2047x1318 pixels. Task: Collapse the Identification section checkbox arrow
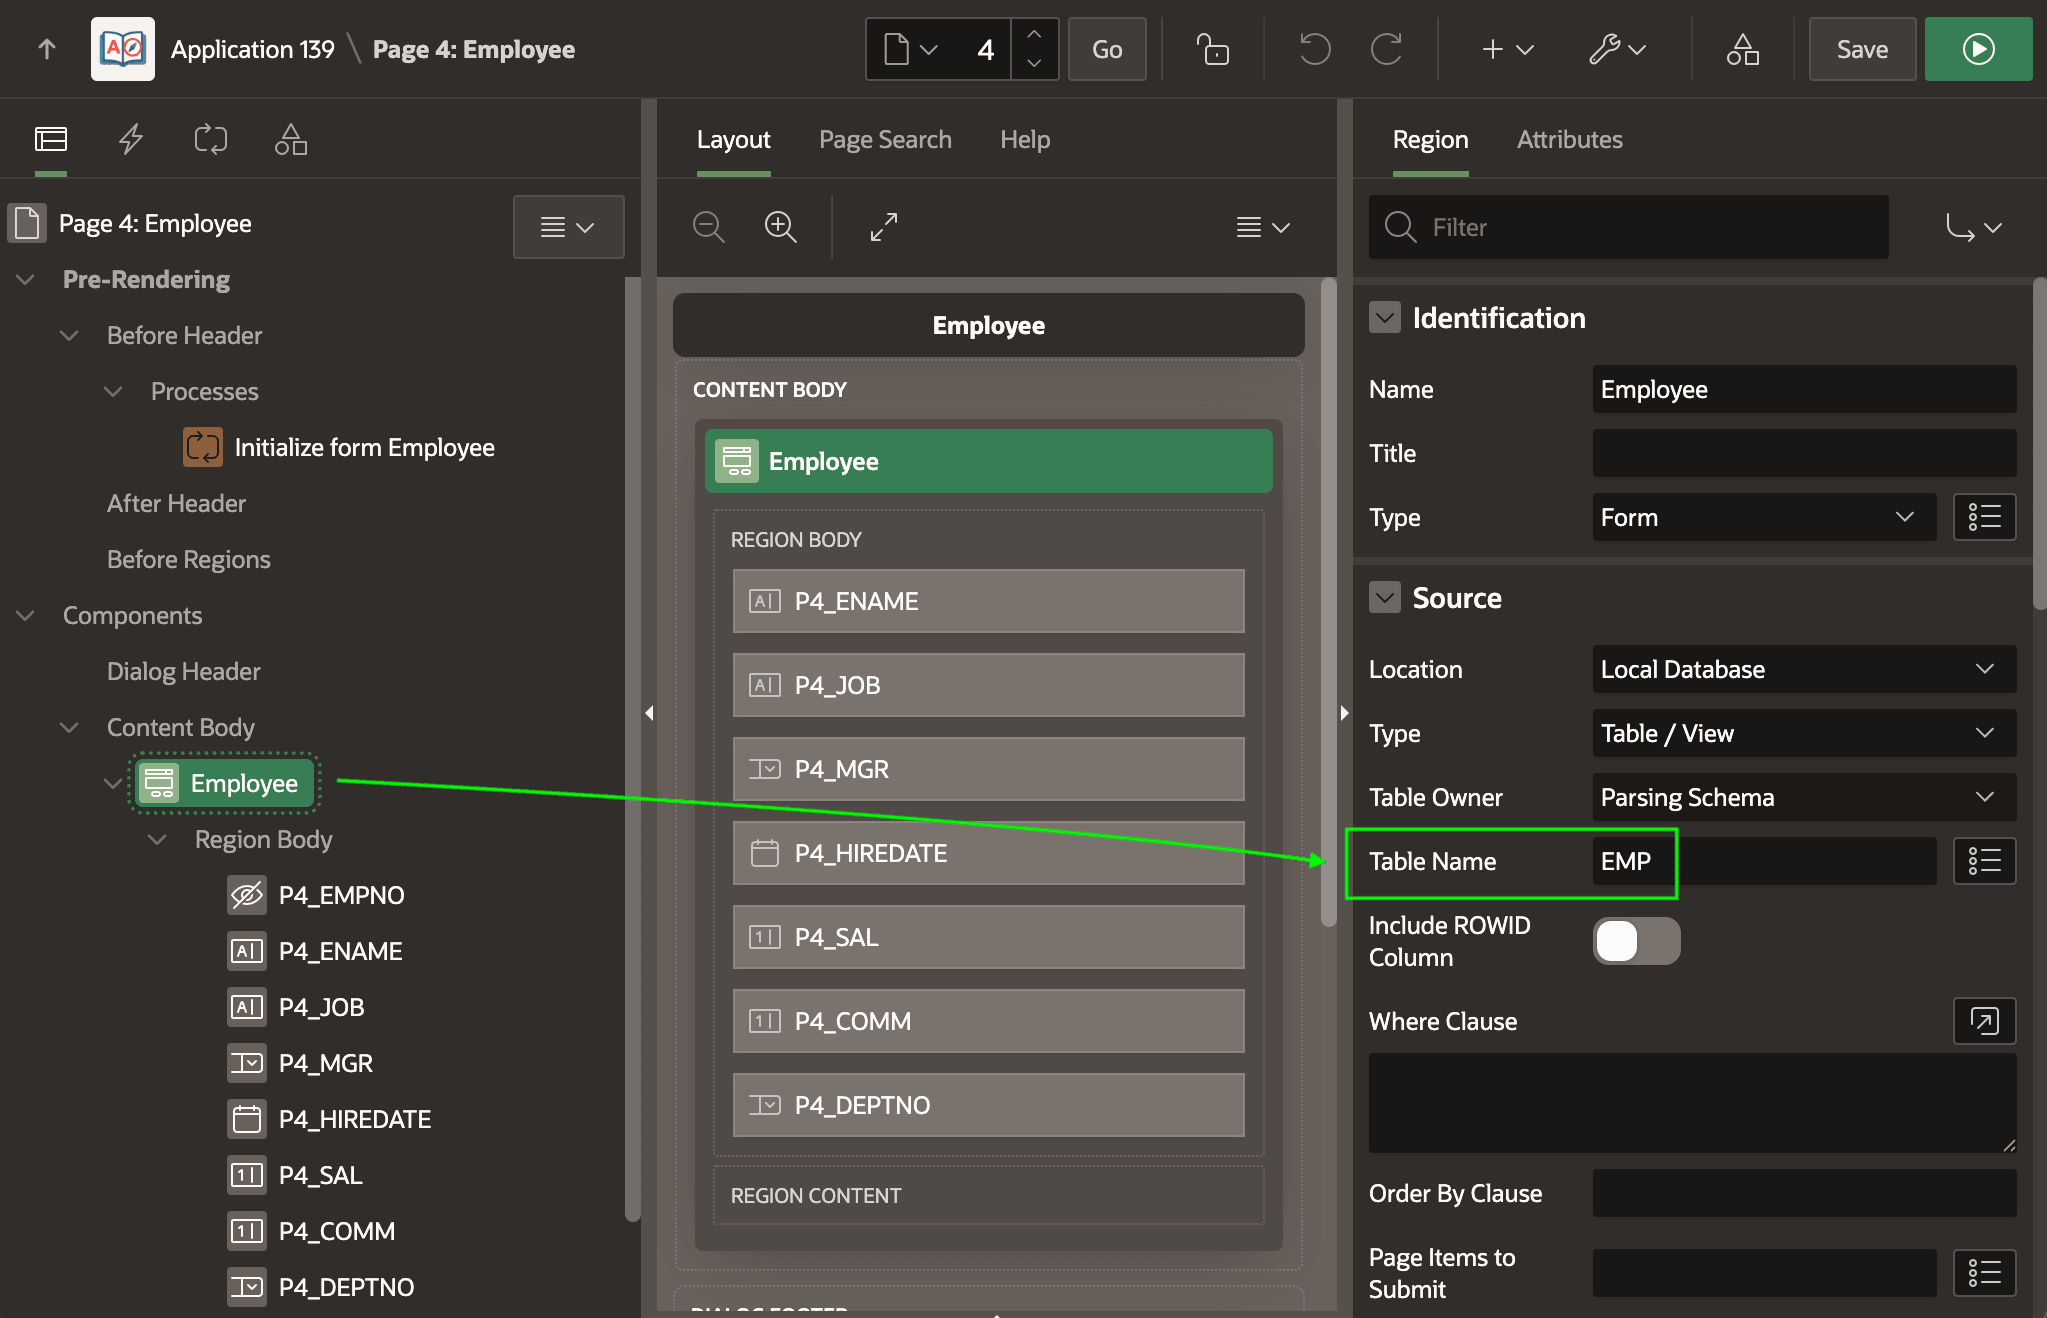tap(1384, 318)
